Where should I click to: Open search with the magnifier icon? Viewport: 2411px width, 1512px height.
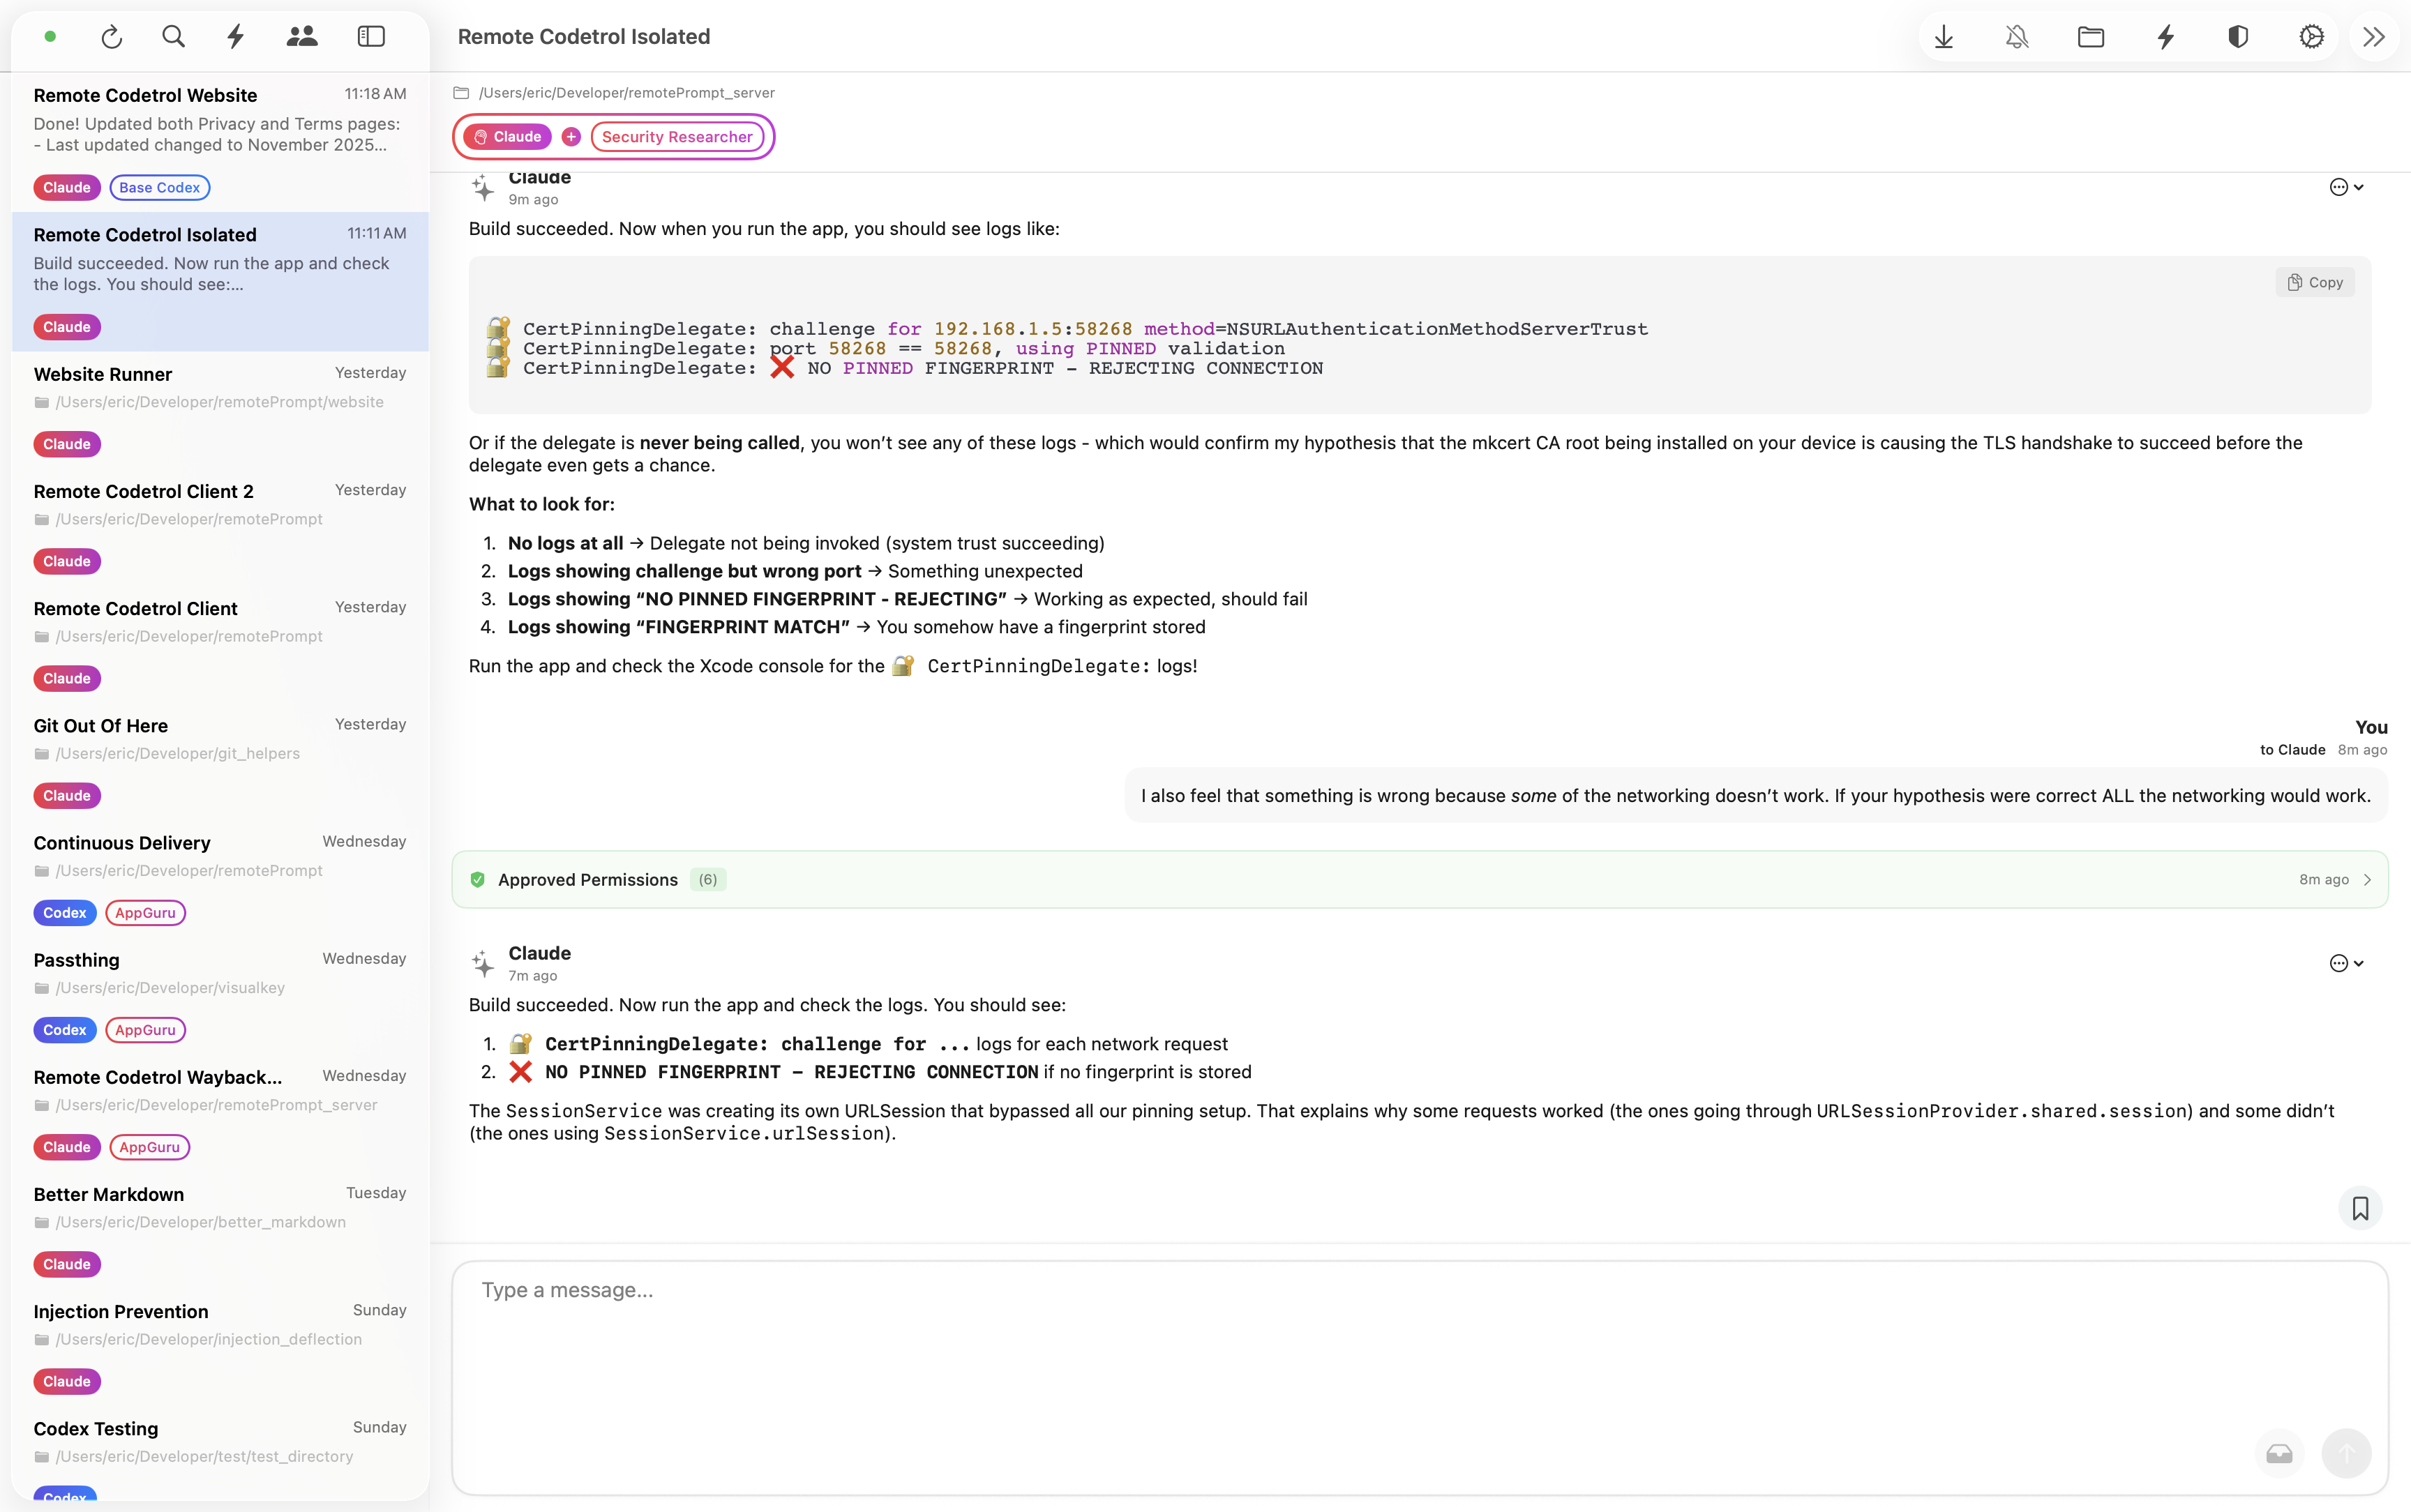(x=173, y=37)
